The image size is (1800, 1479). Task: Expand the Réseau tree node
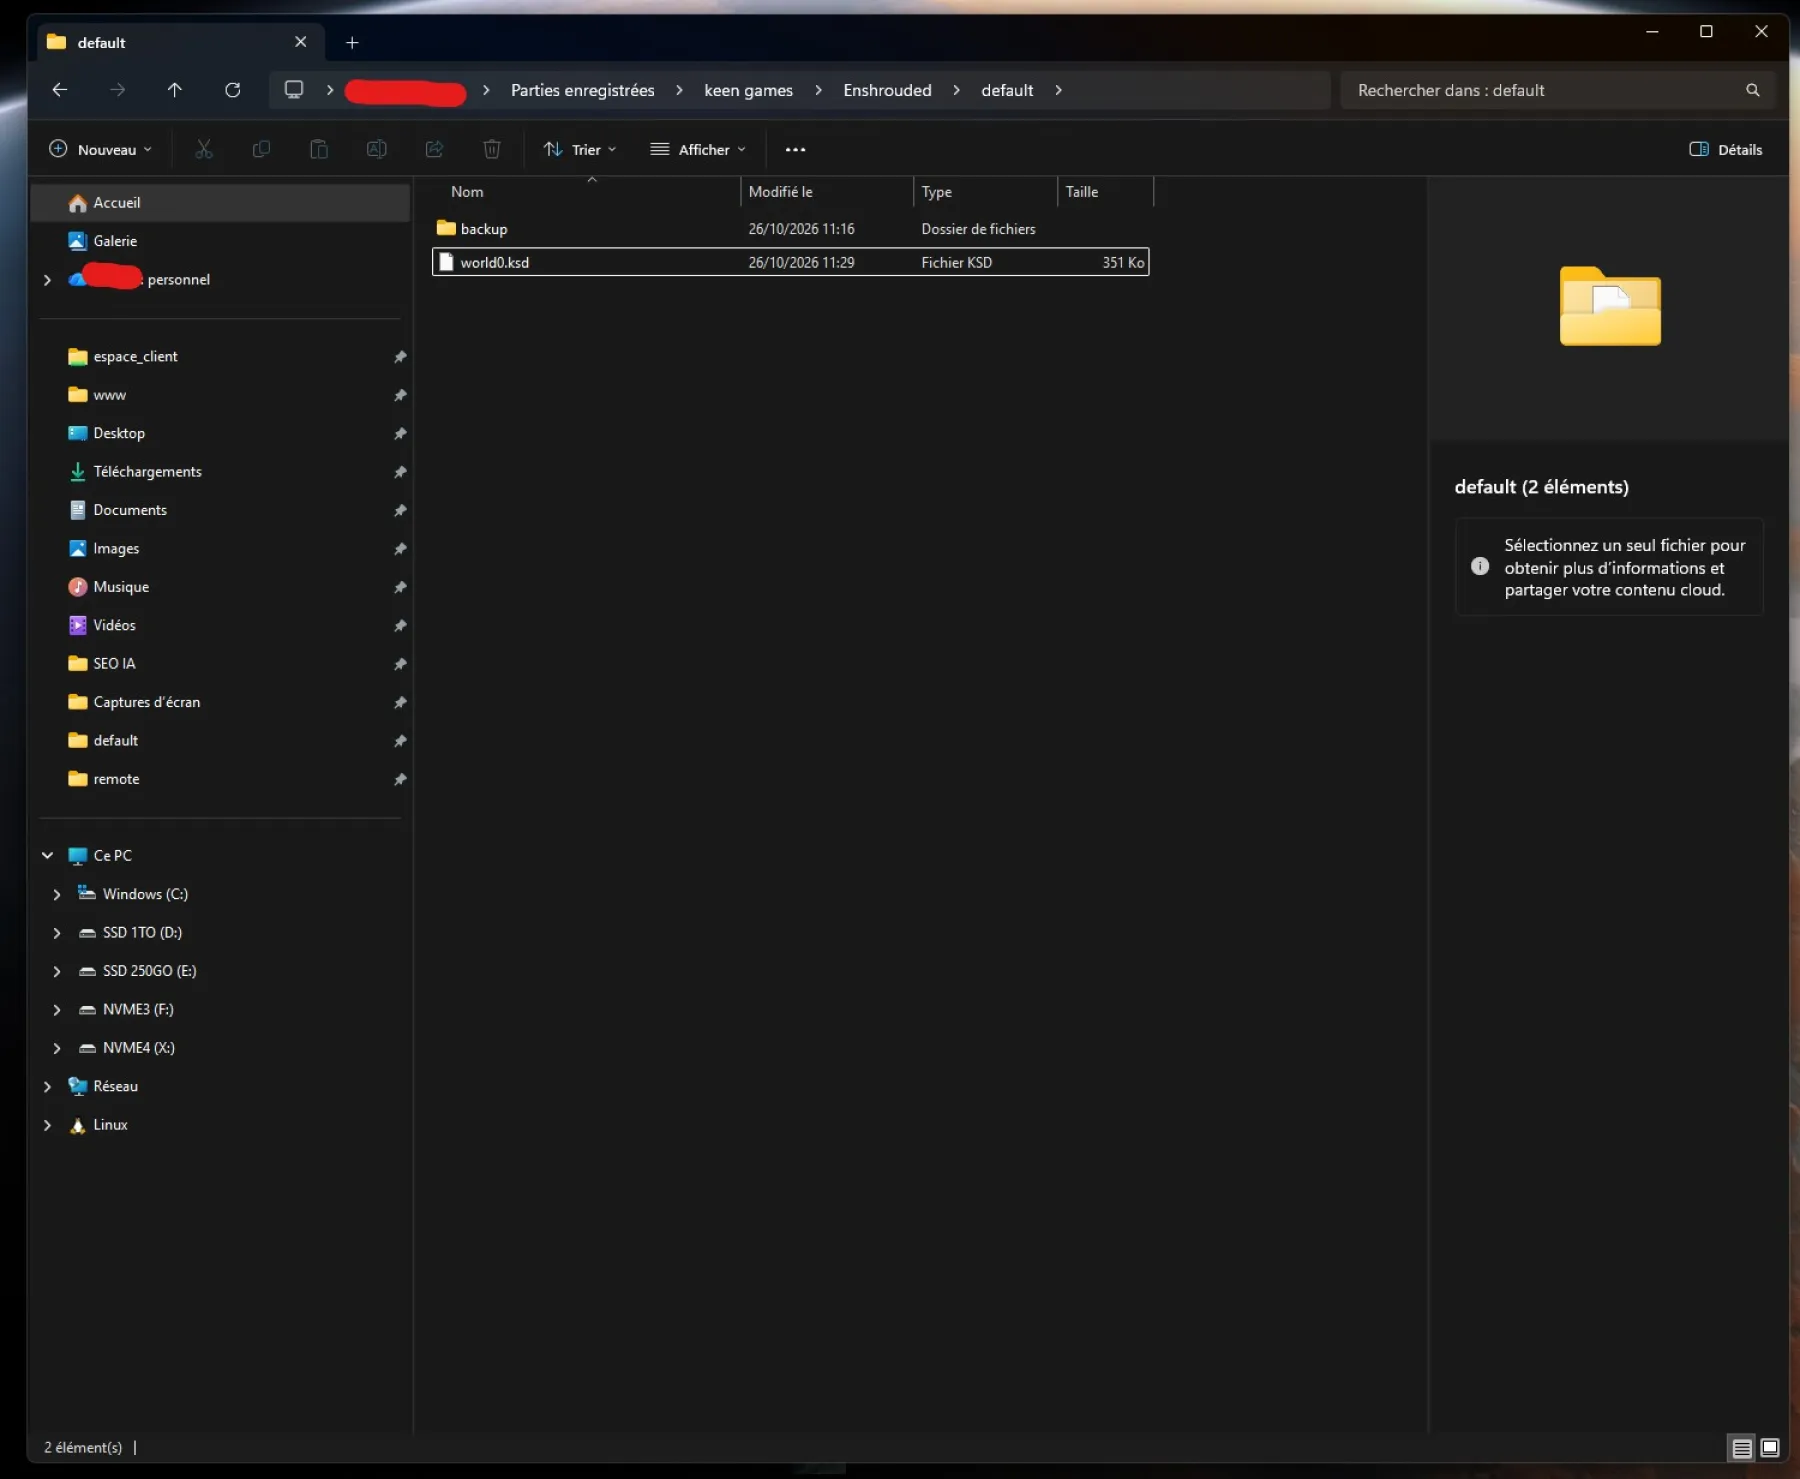pos(47,1086)
